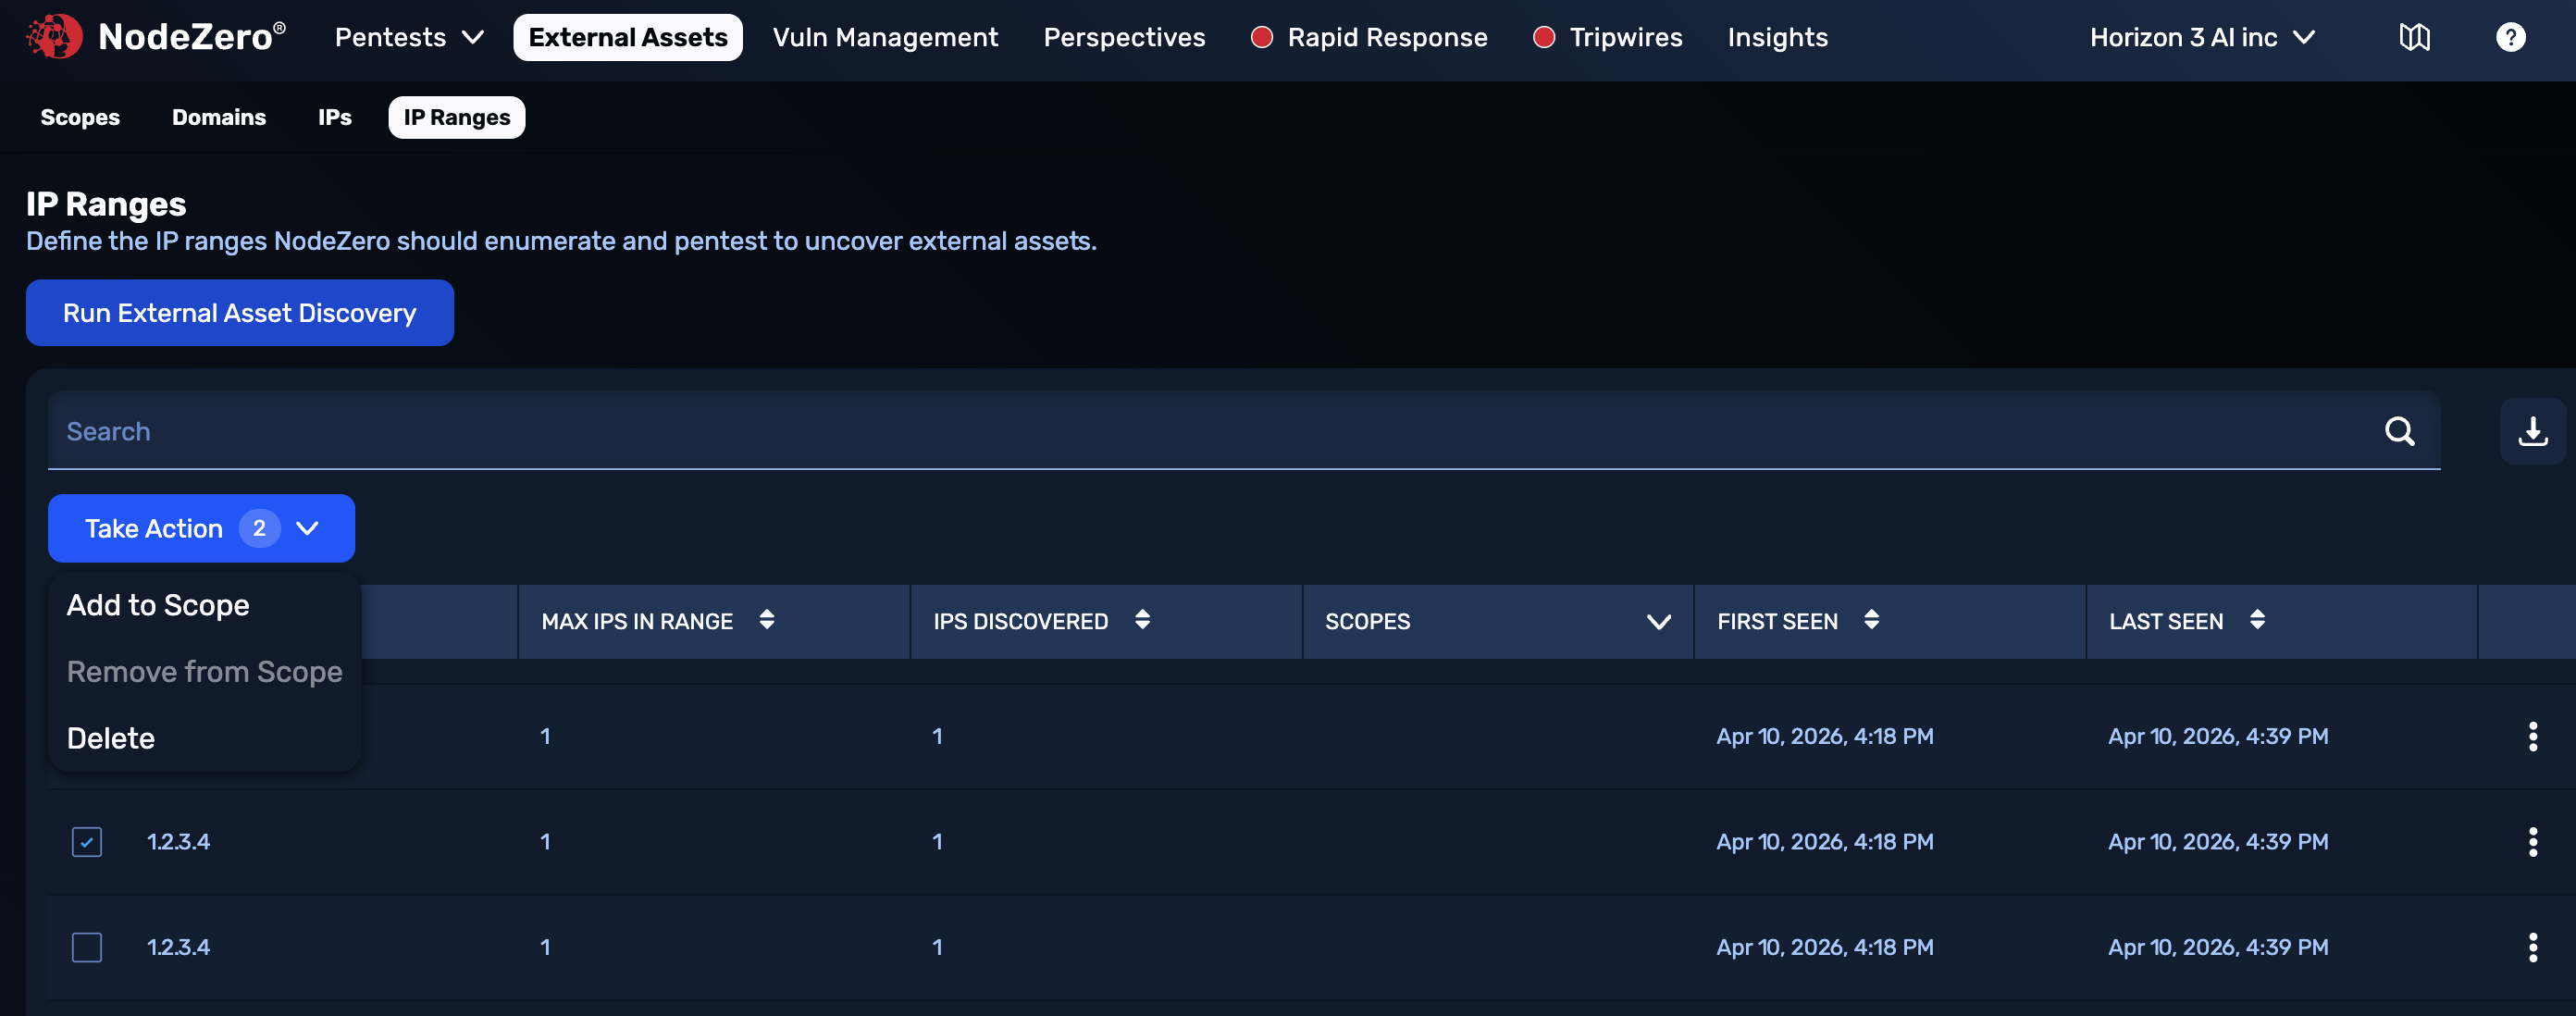Click the search magnifier icon
This screenshot has width=2576, height=1016.
point(2399,431)
